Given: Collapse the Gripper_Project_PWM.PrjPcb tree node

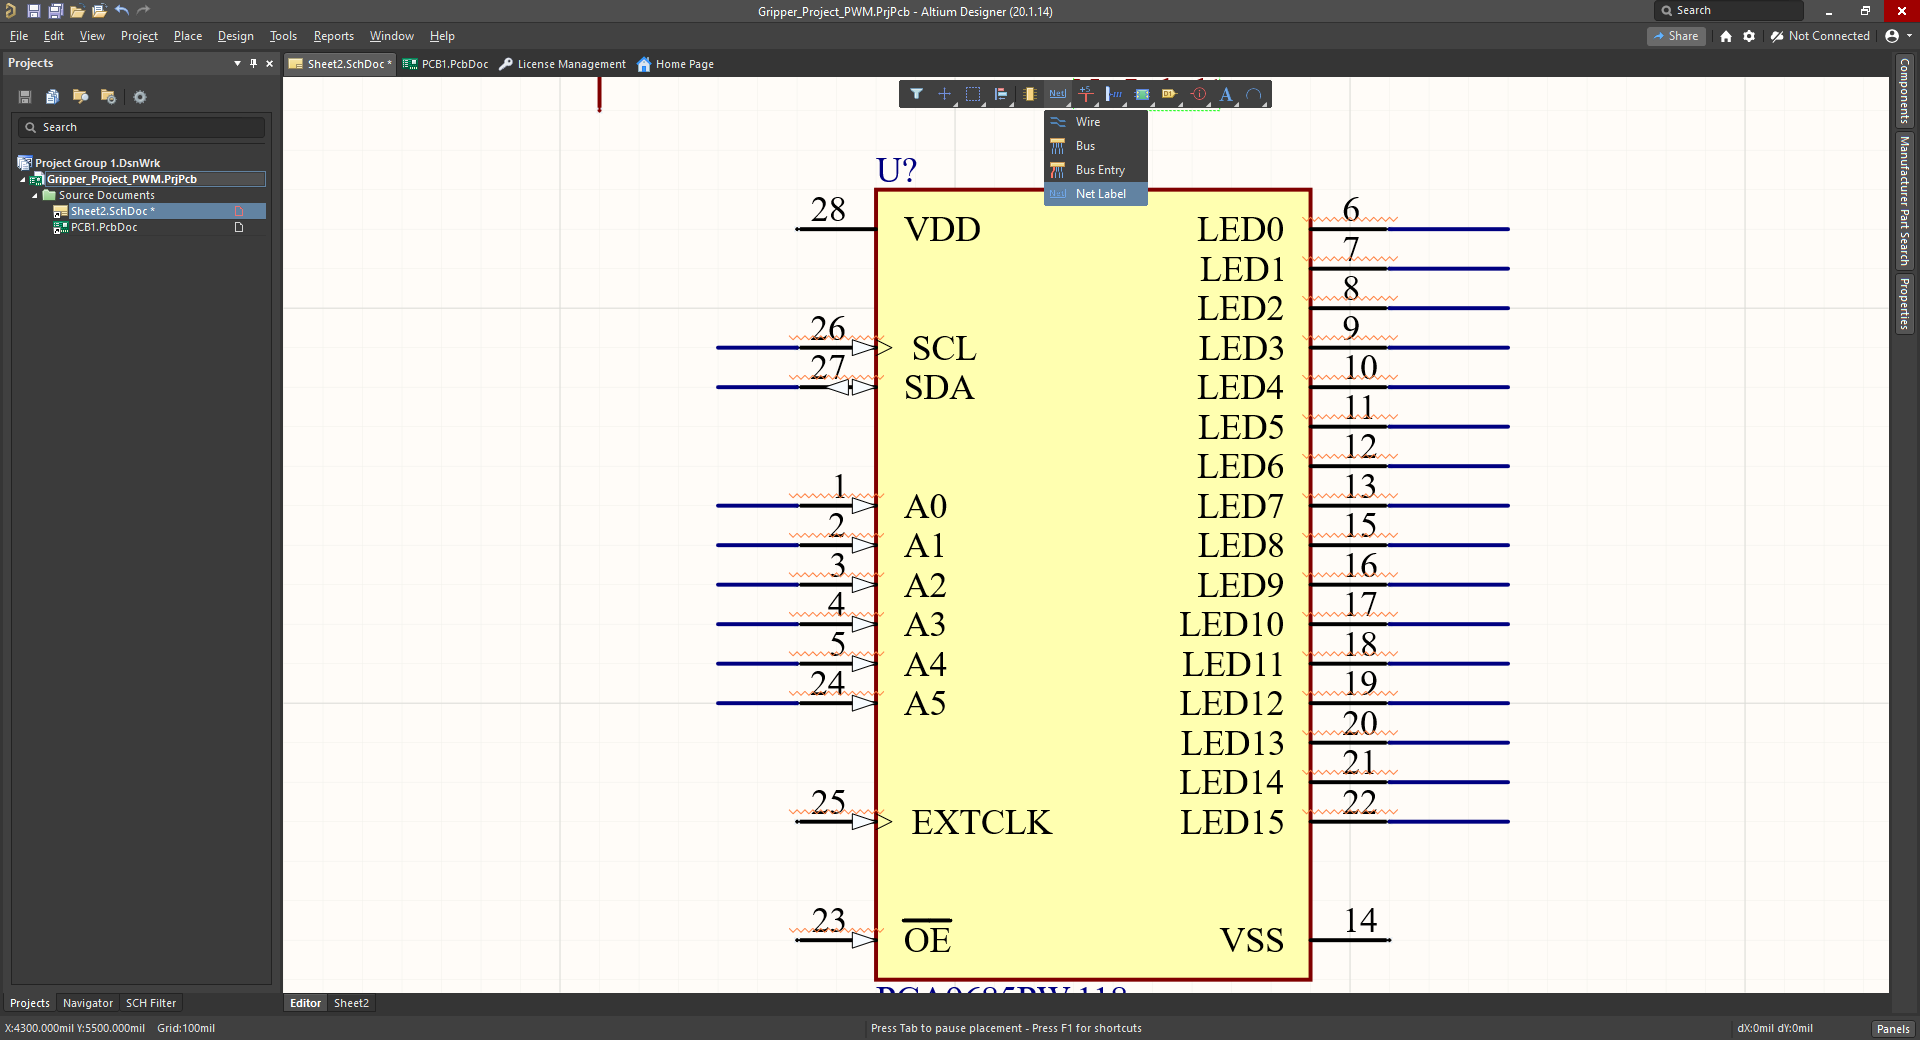Looking at the screenshot, I should pos(23,180).
